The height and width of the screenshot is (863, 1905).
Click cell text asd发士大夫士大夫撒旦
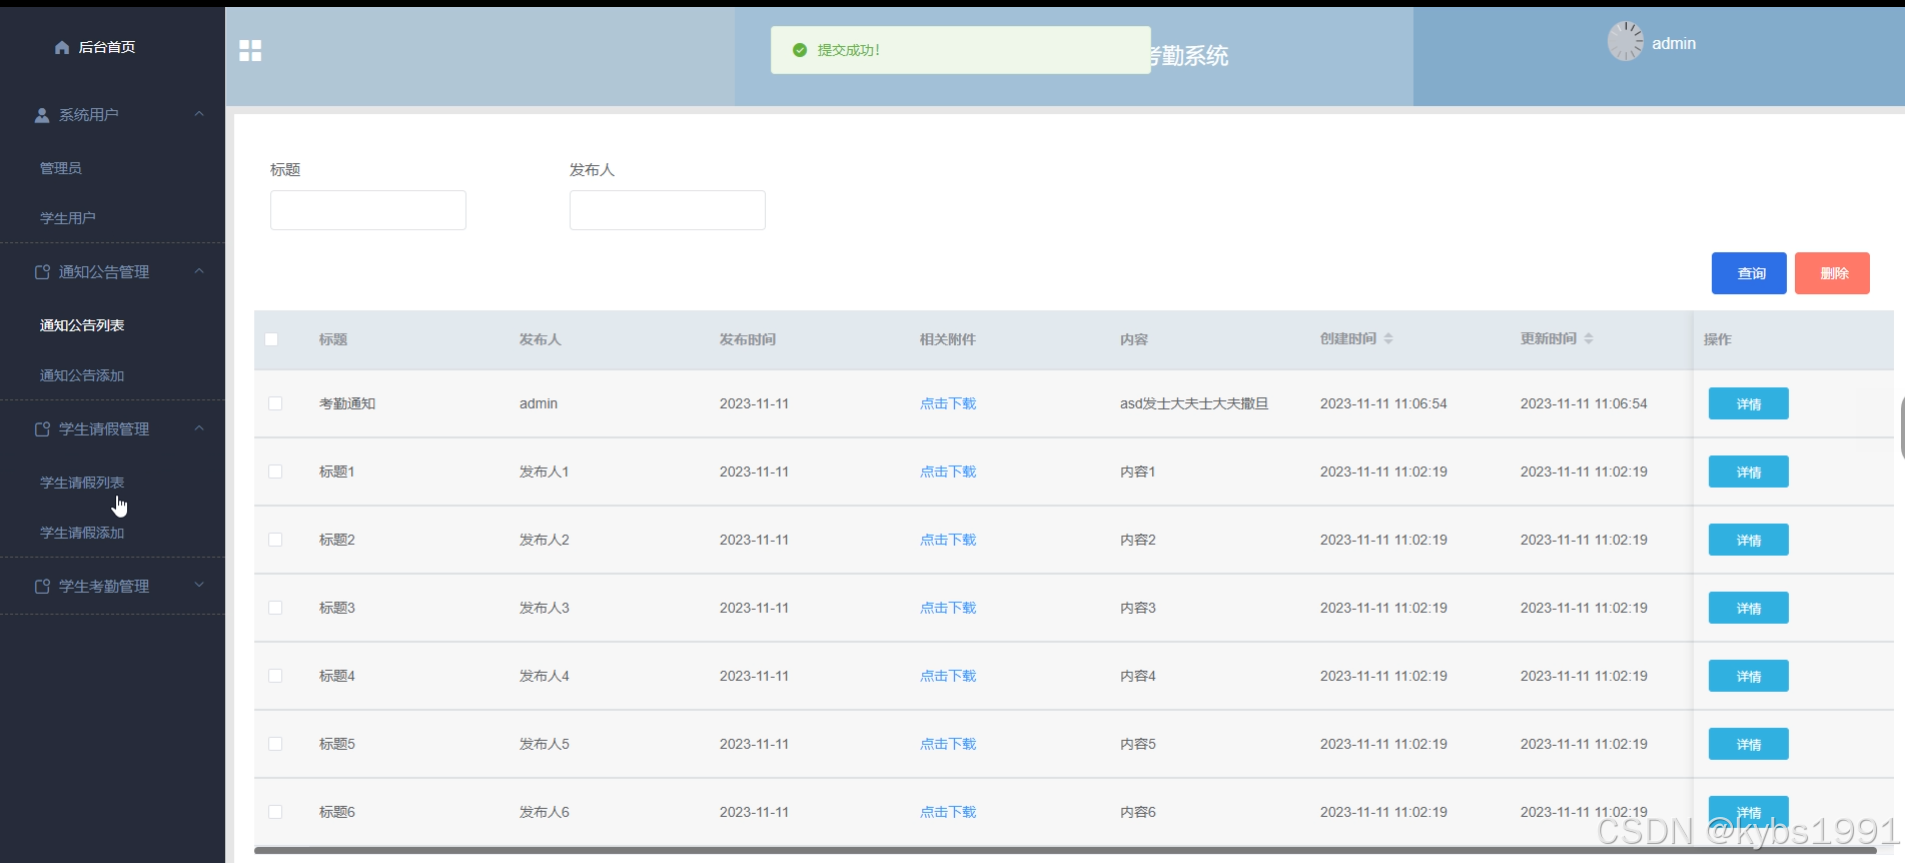1194,404
